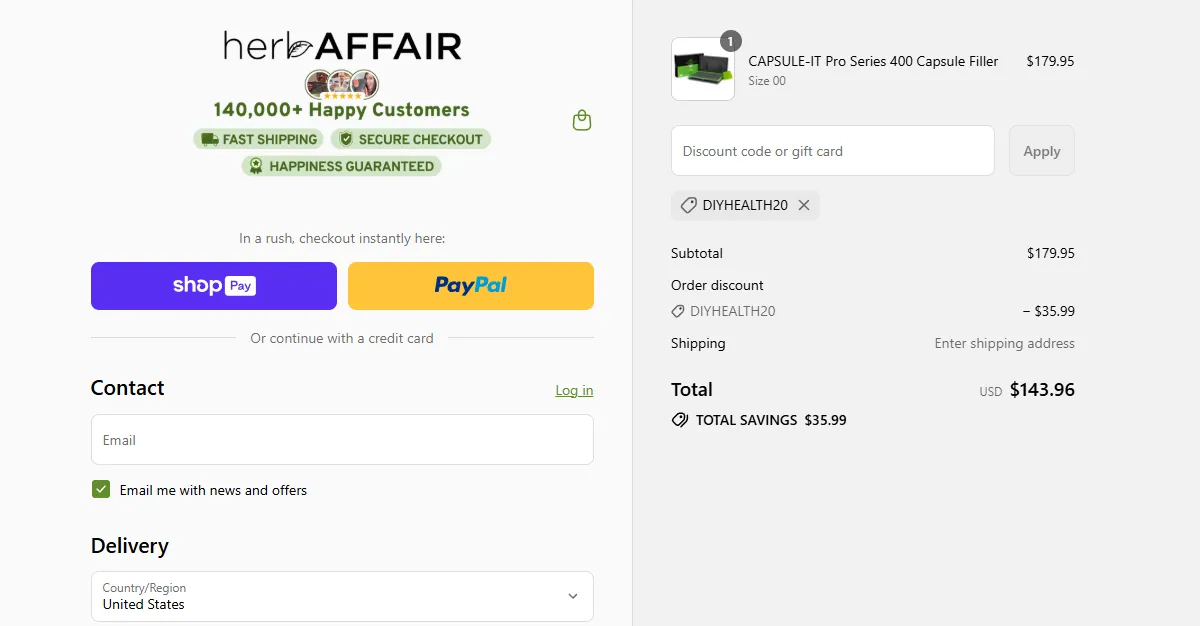Click the PayPal logo on the yellow button

470,285
